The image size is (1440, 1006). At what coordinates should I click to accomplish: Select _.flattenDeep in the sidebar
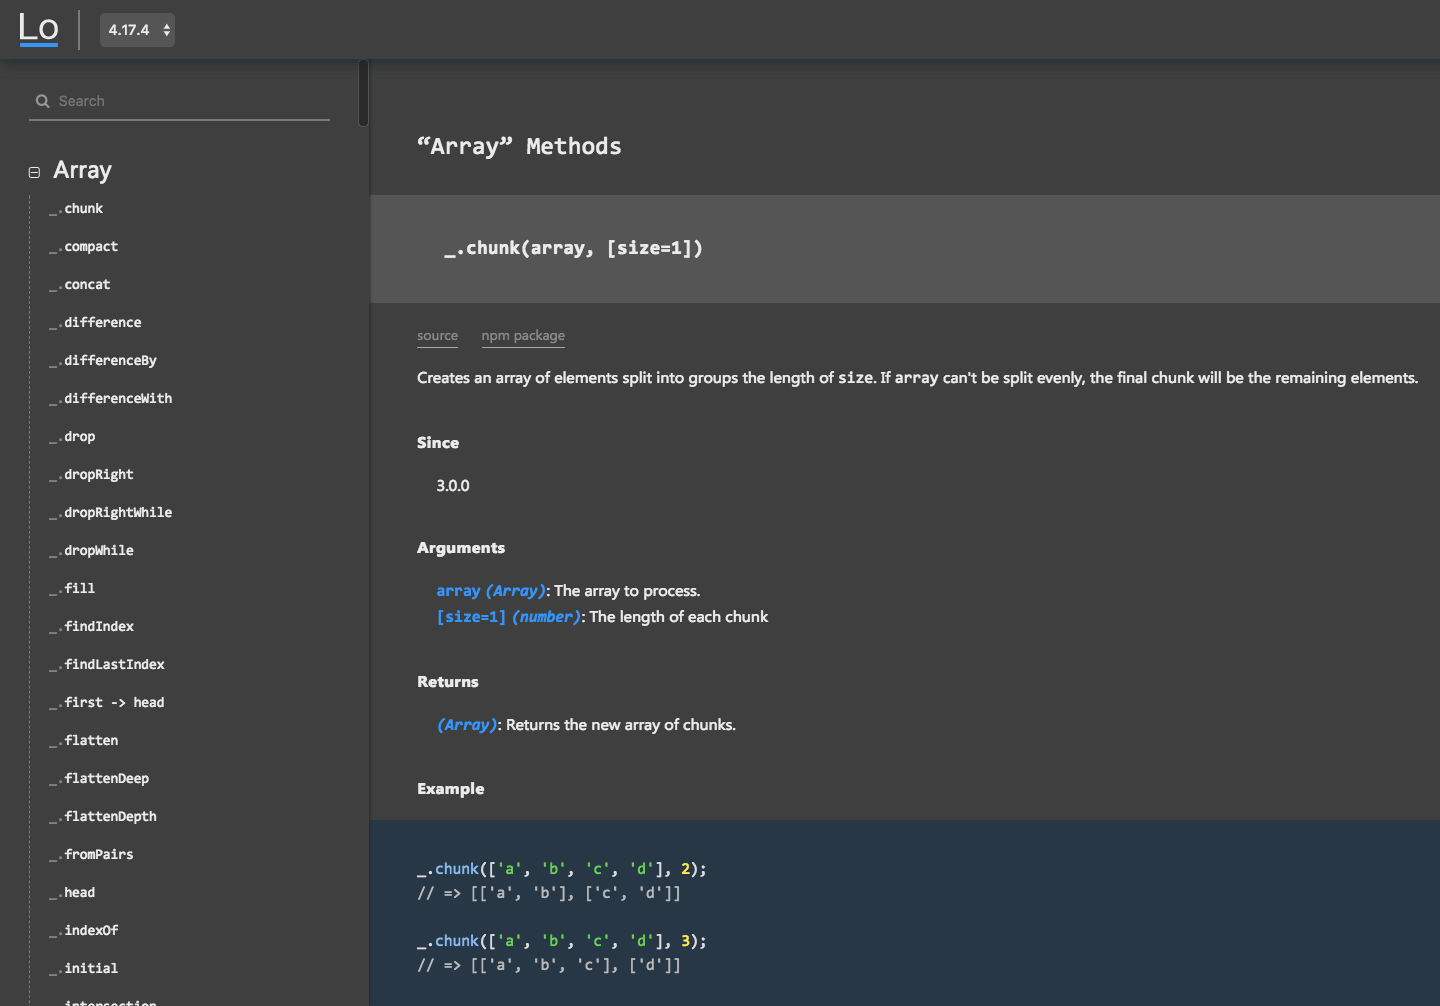tap(107, 778)
